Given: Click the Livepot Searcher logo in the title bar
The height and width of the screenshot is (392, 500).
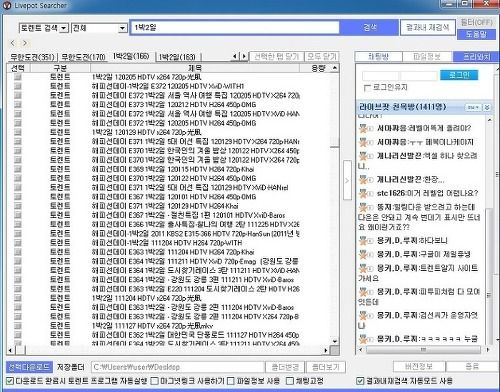Looking at the screenshot, I should pos(7,5).
